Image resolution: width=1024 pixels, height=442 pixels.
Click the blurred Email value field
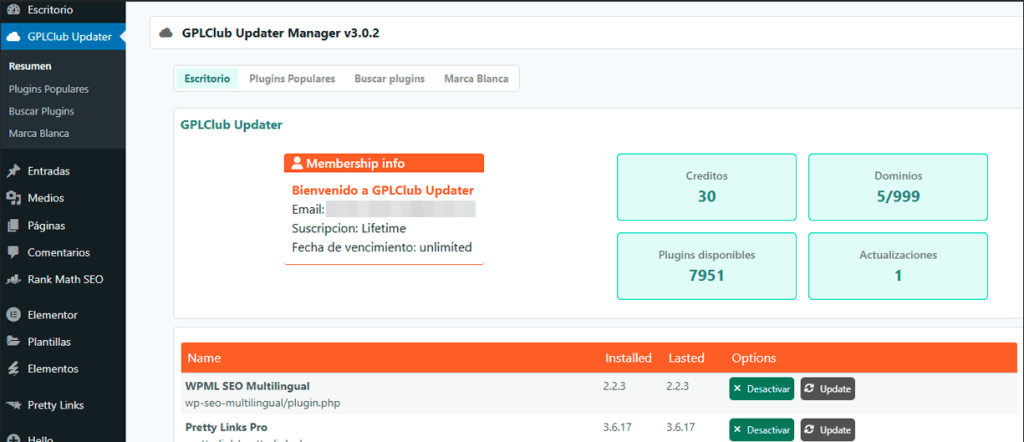[x=400, y=210]
